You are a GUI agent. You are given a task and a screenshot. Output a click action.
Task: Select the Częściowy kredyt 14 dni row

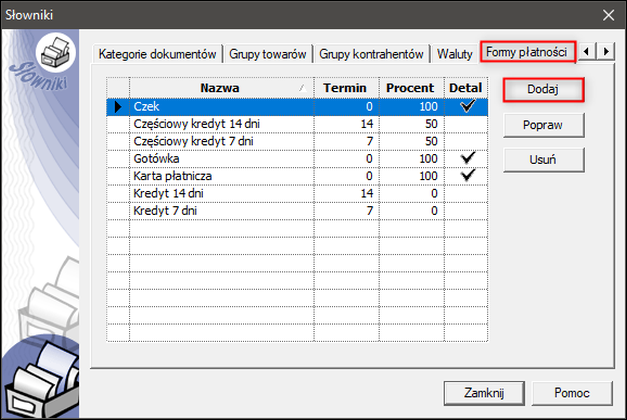click(x=297, y=124)
